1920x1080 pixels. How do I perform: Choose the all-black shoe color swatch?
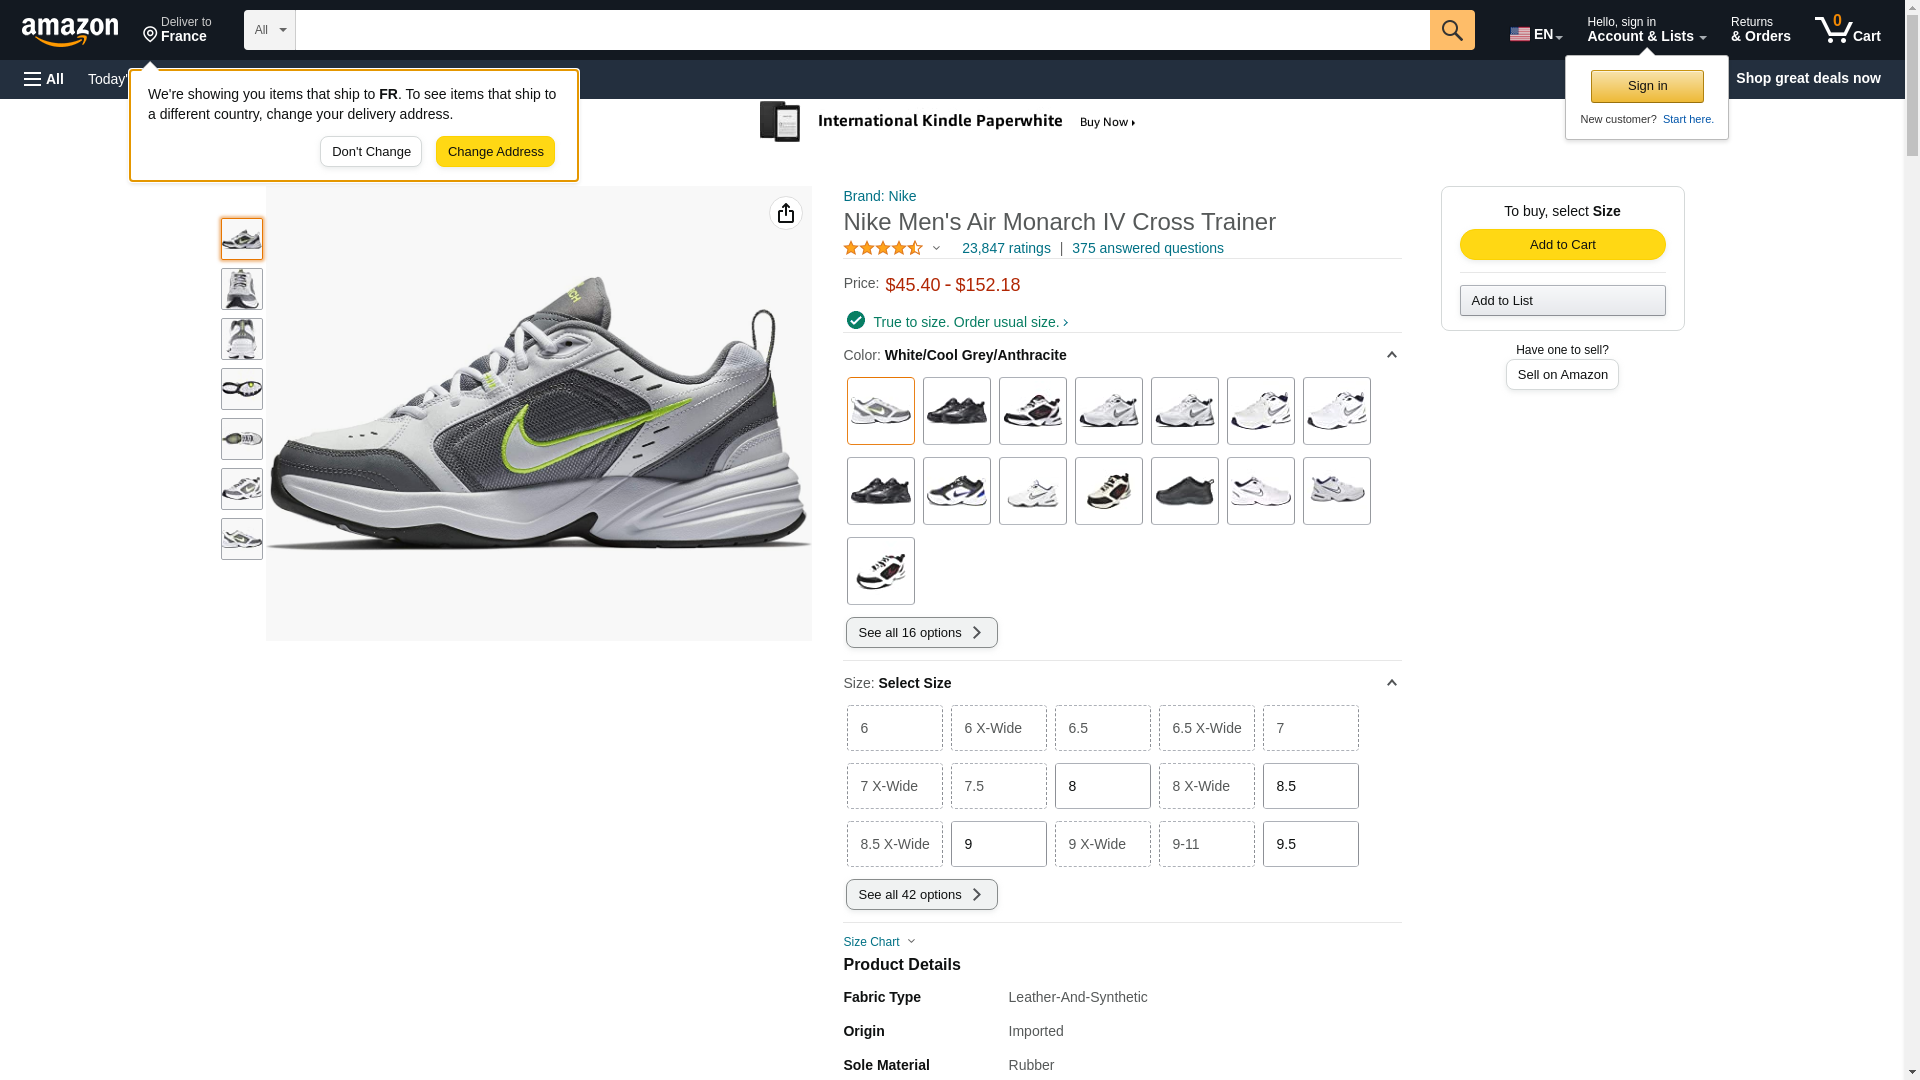1184,491
